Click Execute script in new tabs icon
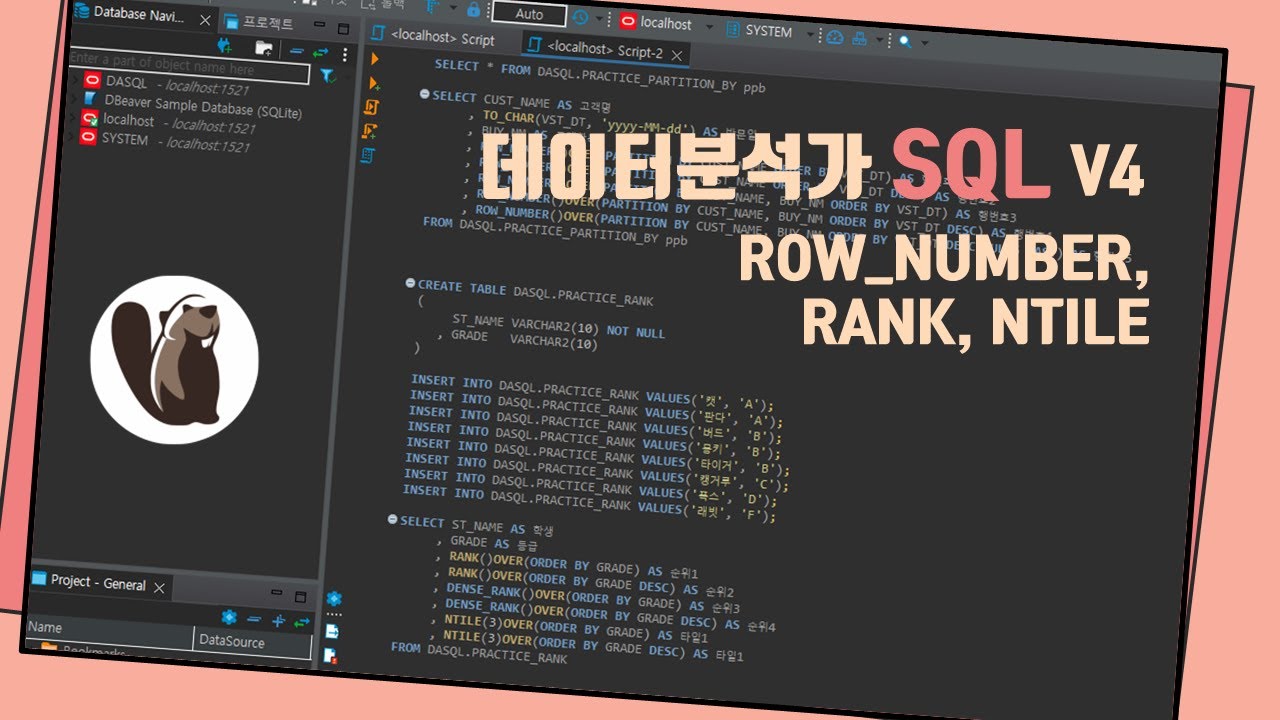 coord(370,131)
